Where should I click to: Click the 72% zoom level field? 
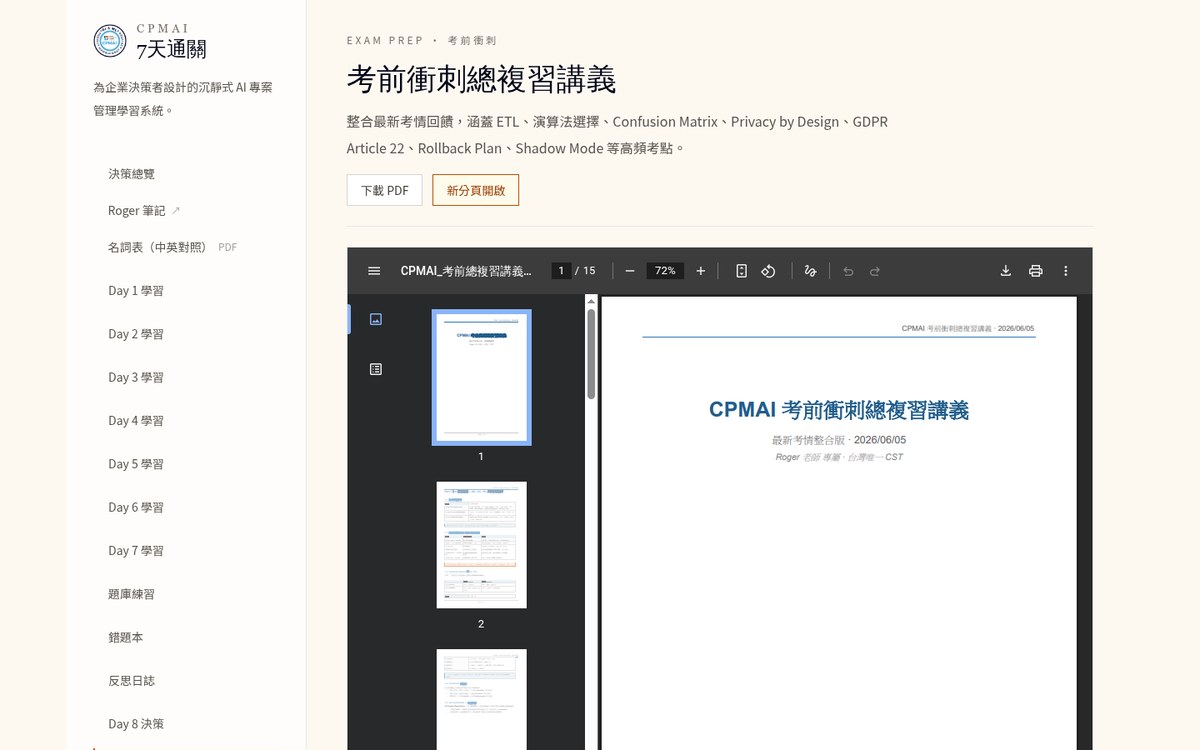tap(665, 271)
